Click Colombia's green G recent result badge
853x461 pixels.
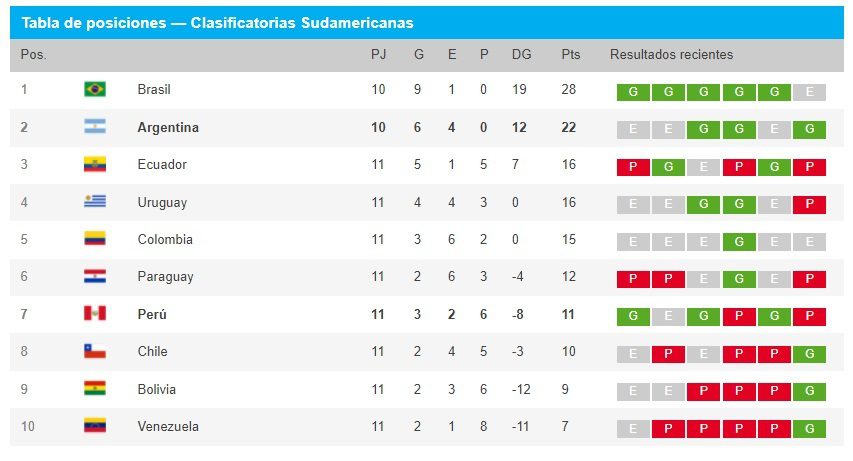click(x=739, y=242)
